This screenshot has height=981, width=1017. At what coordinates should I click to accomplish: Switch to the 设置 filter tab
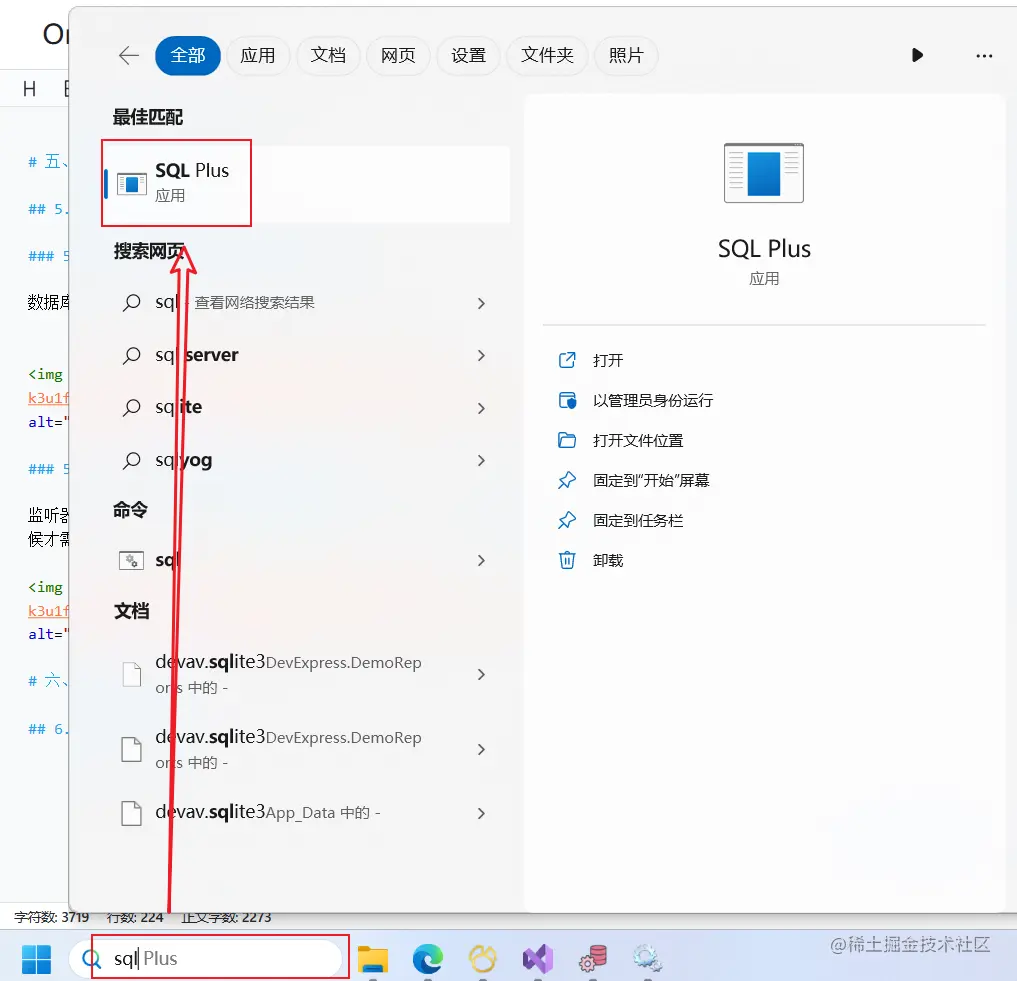pyautogui.click(x=468, y=56)
